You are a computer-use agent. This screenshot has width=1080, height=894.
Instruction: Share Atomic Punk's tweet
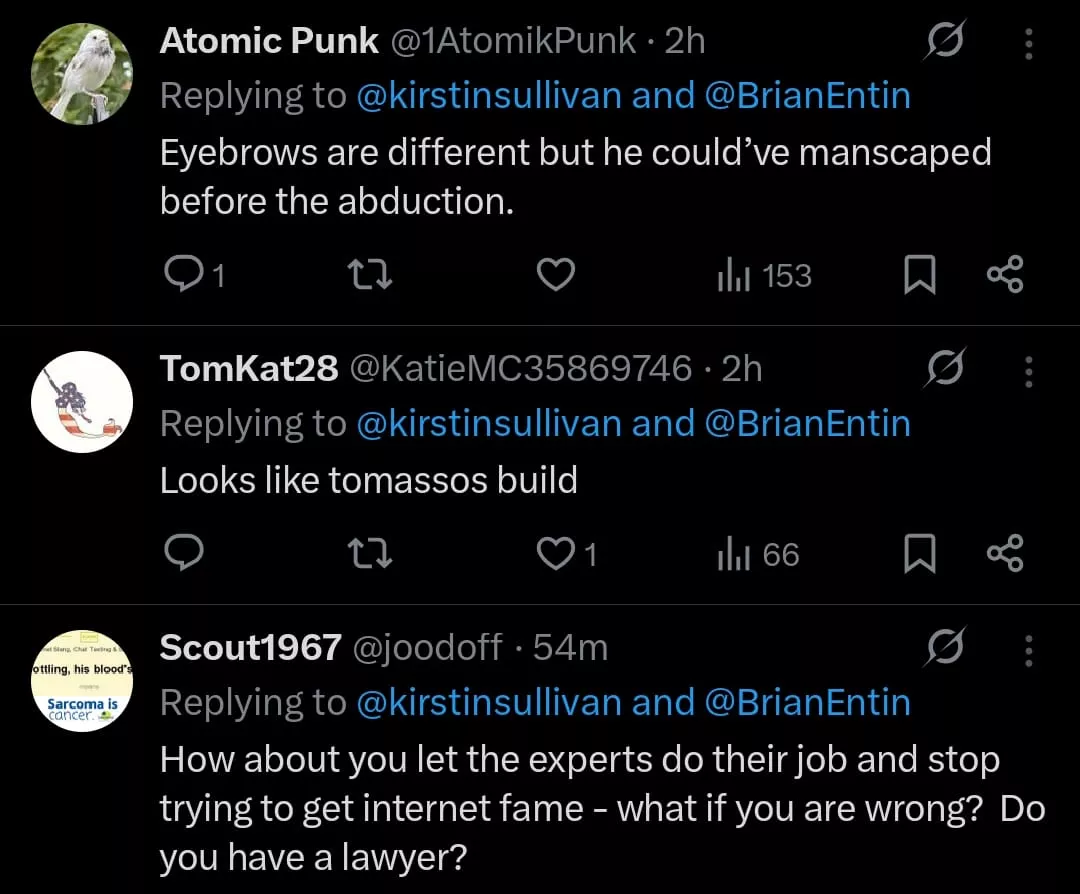(1004, 275)
